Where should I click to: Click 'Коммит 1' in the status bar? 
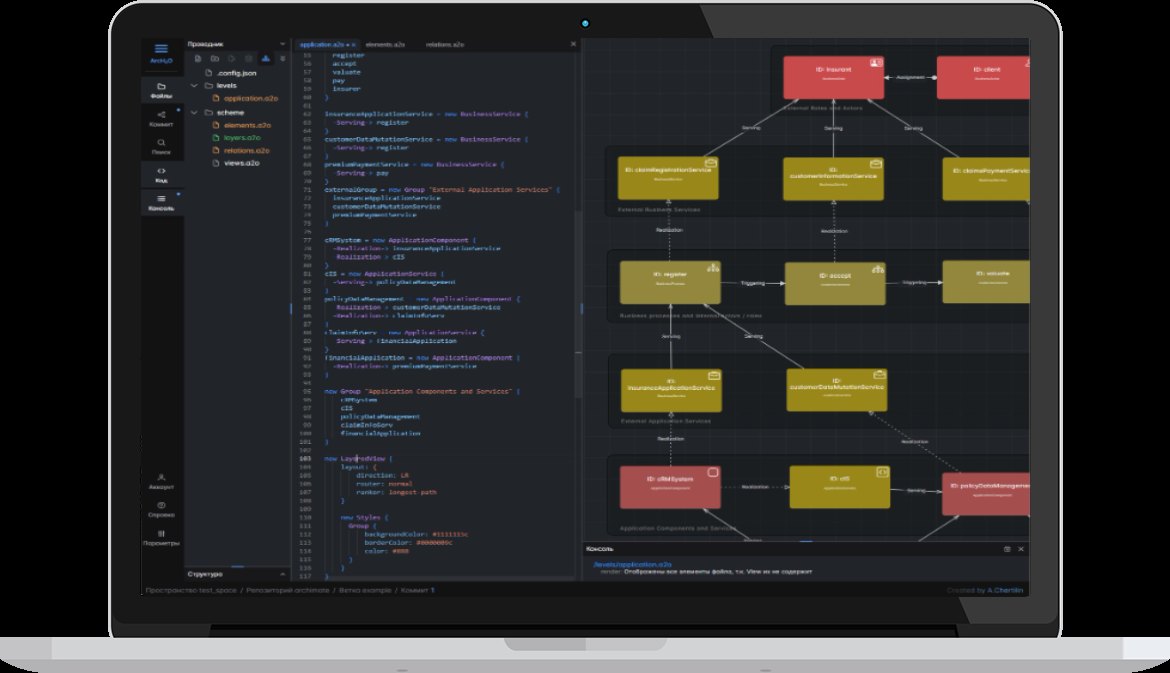pos(417,590)
